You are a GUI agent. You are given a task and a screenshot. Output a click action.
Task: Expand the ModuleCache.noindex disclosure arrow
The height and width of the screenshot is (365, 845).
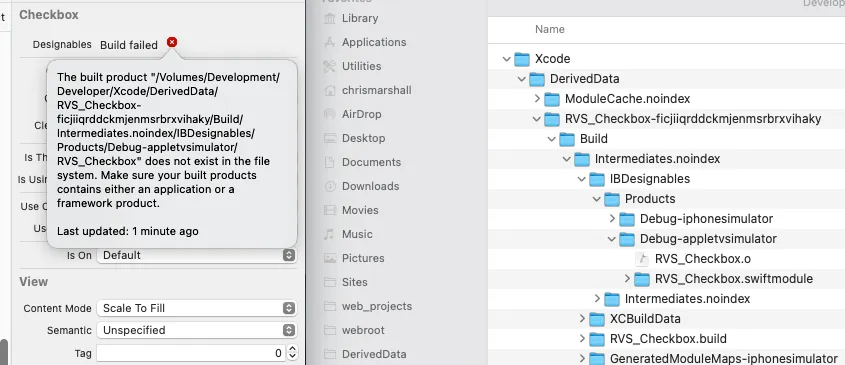click(x=537, y=99)
